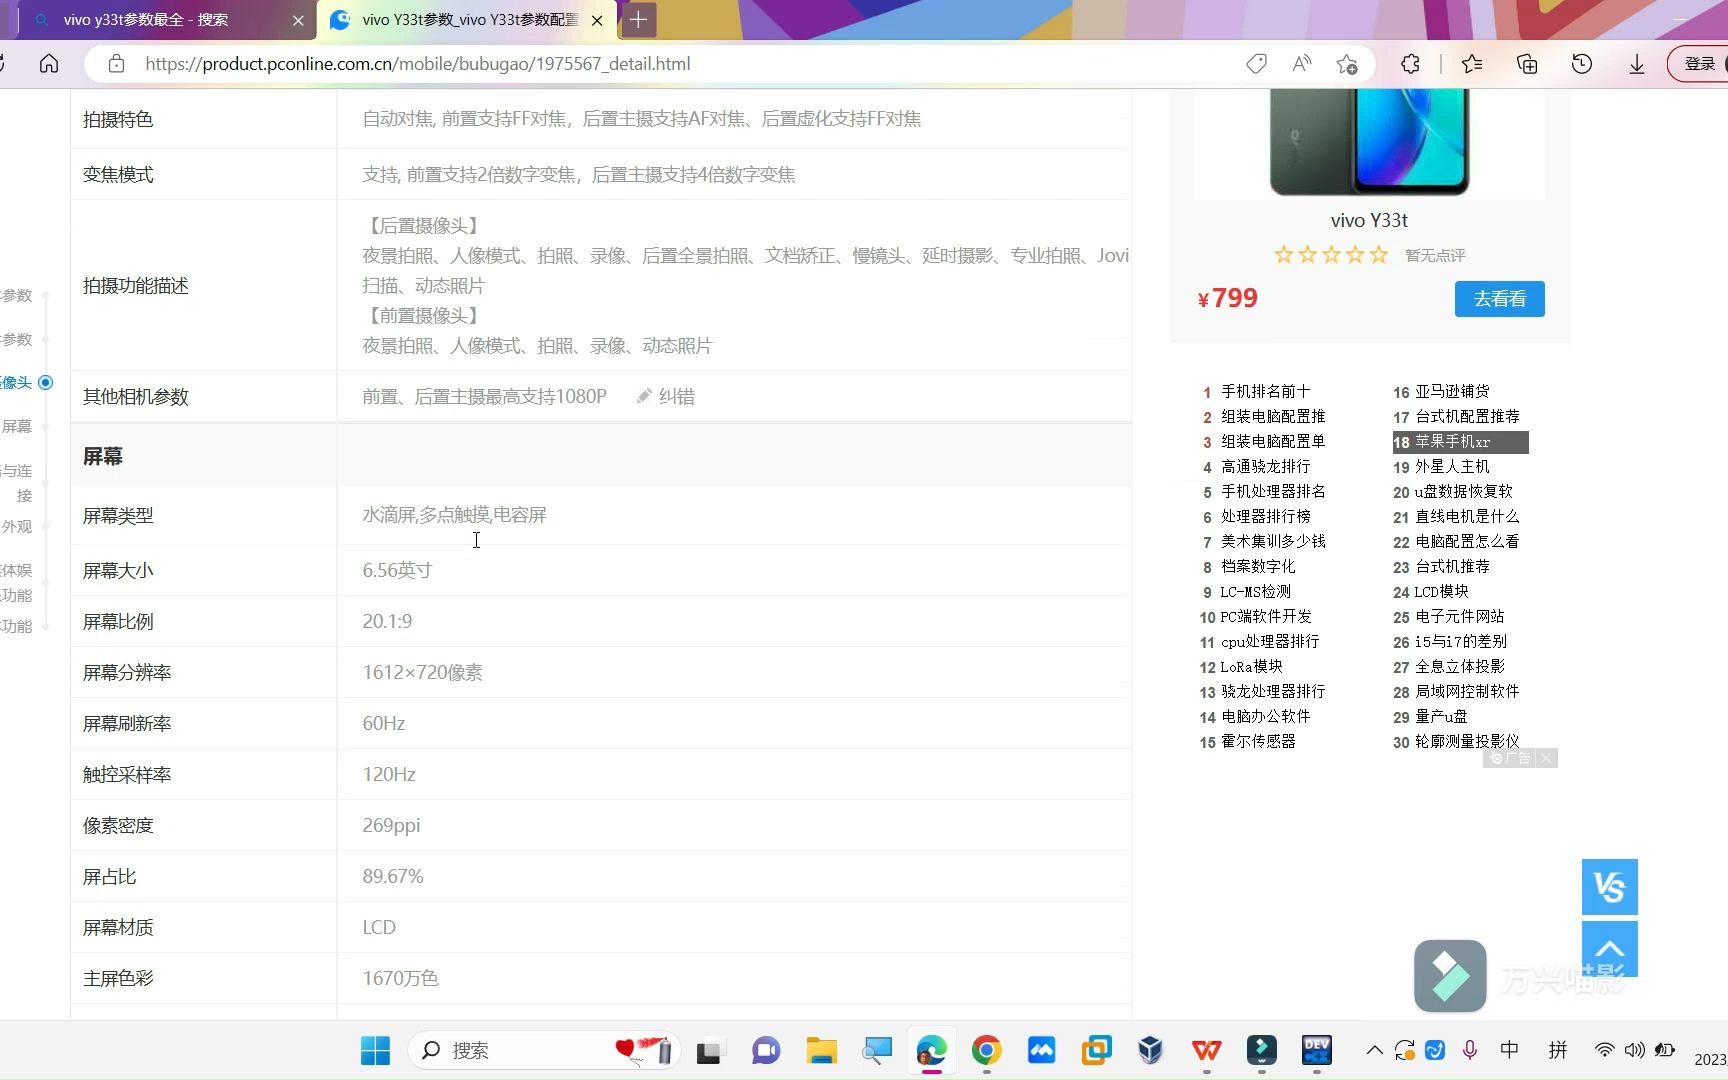Image resolution: width=1728 pixels, height=1080 pixels.
Task: Open the VS compare button
Action: click(1609, 887)
